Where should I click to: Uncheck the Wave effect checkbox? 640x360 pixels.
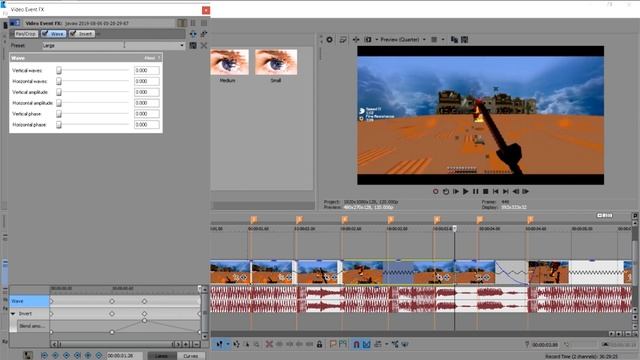pyautogui.click(x=45, y=33)
